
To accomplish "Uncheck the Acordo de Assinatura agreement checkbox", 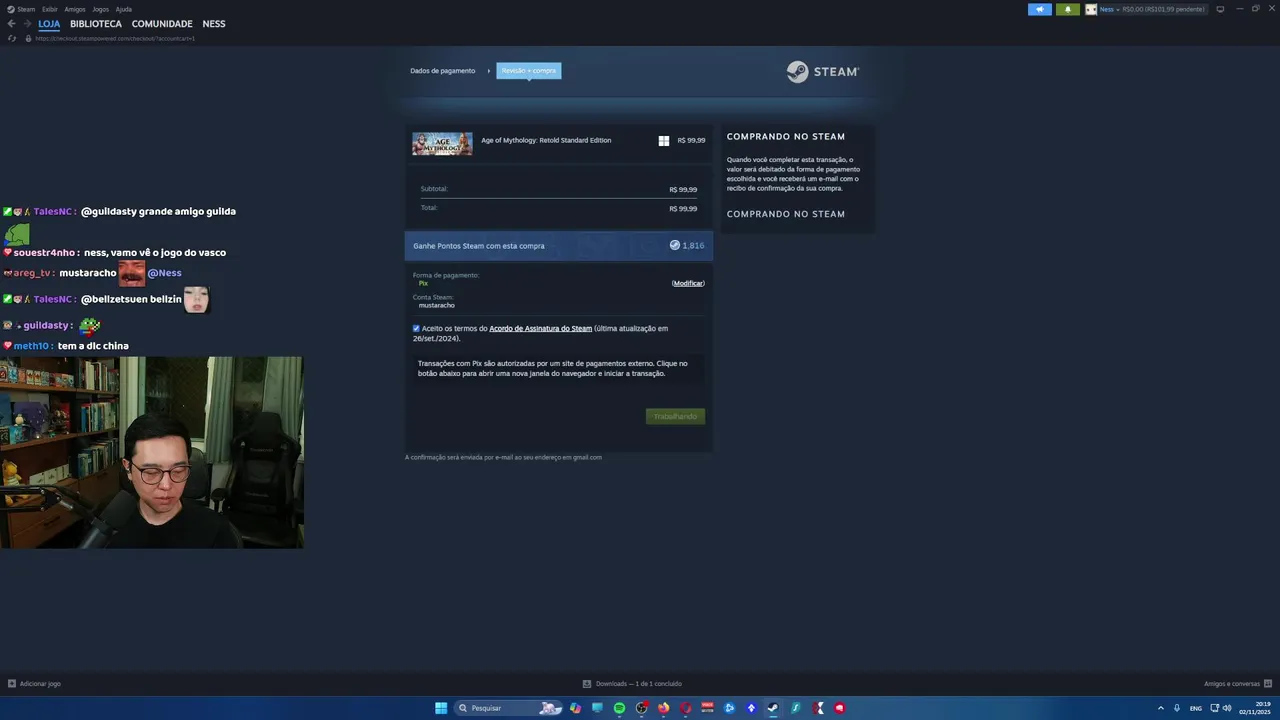I will [x=416, y=328].
